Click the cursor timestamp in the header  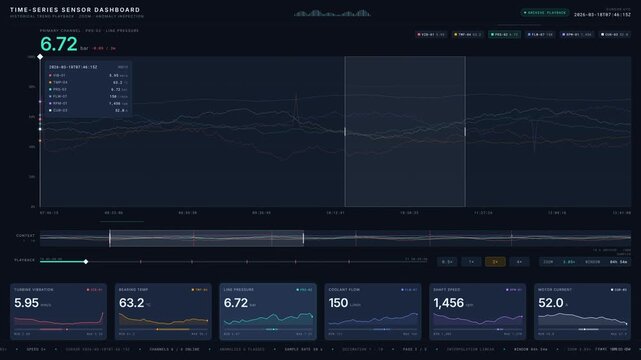602,15
